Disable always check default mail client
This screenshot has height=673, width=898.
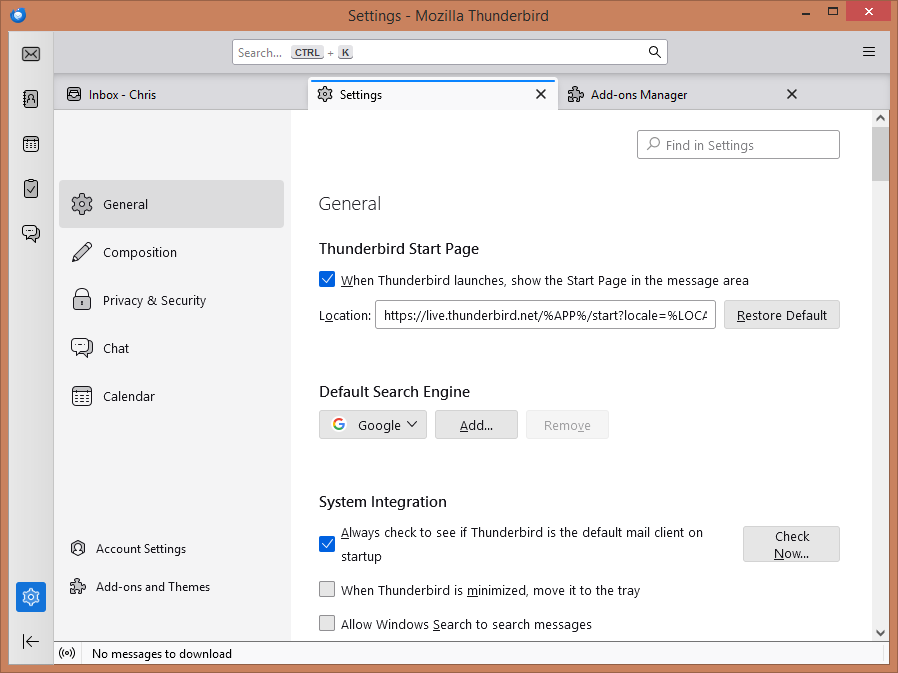(327, 544)
